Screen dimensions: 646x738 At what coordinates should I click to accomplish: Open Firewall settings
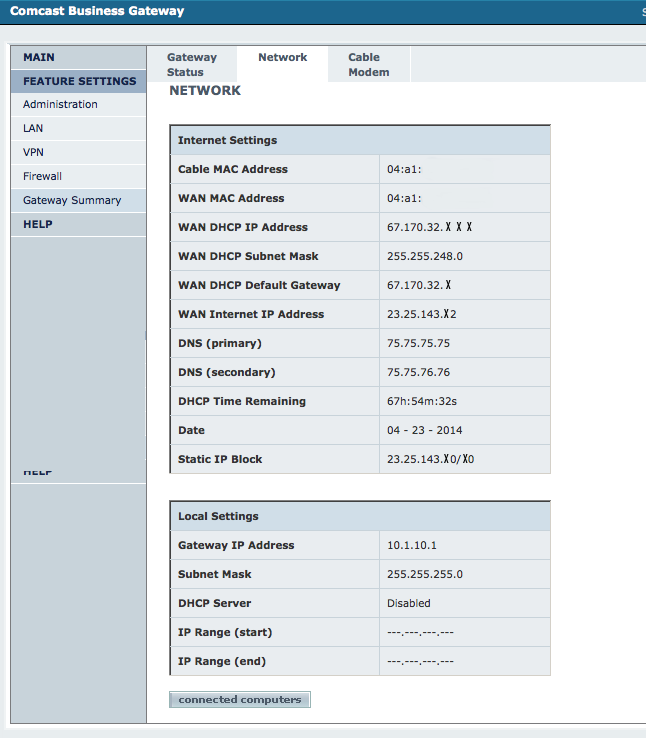pyautogui.click(x=78, y=176)
